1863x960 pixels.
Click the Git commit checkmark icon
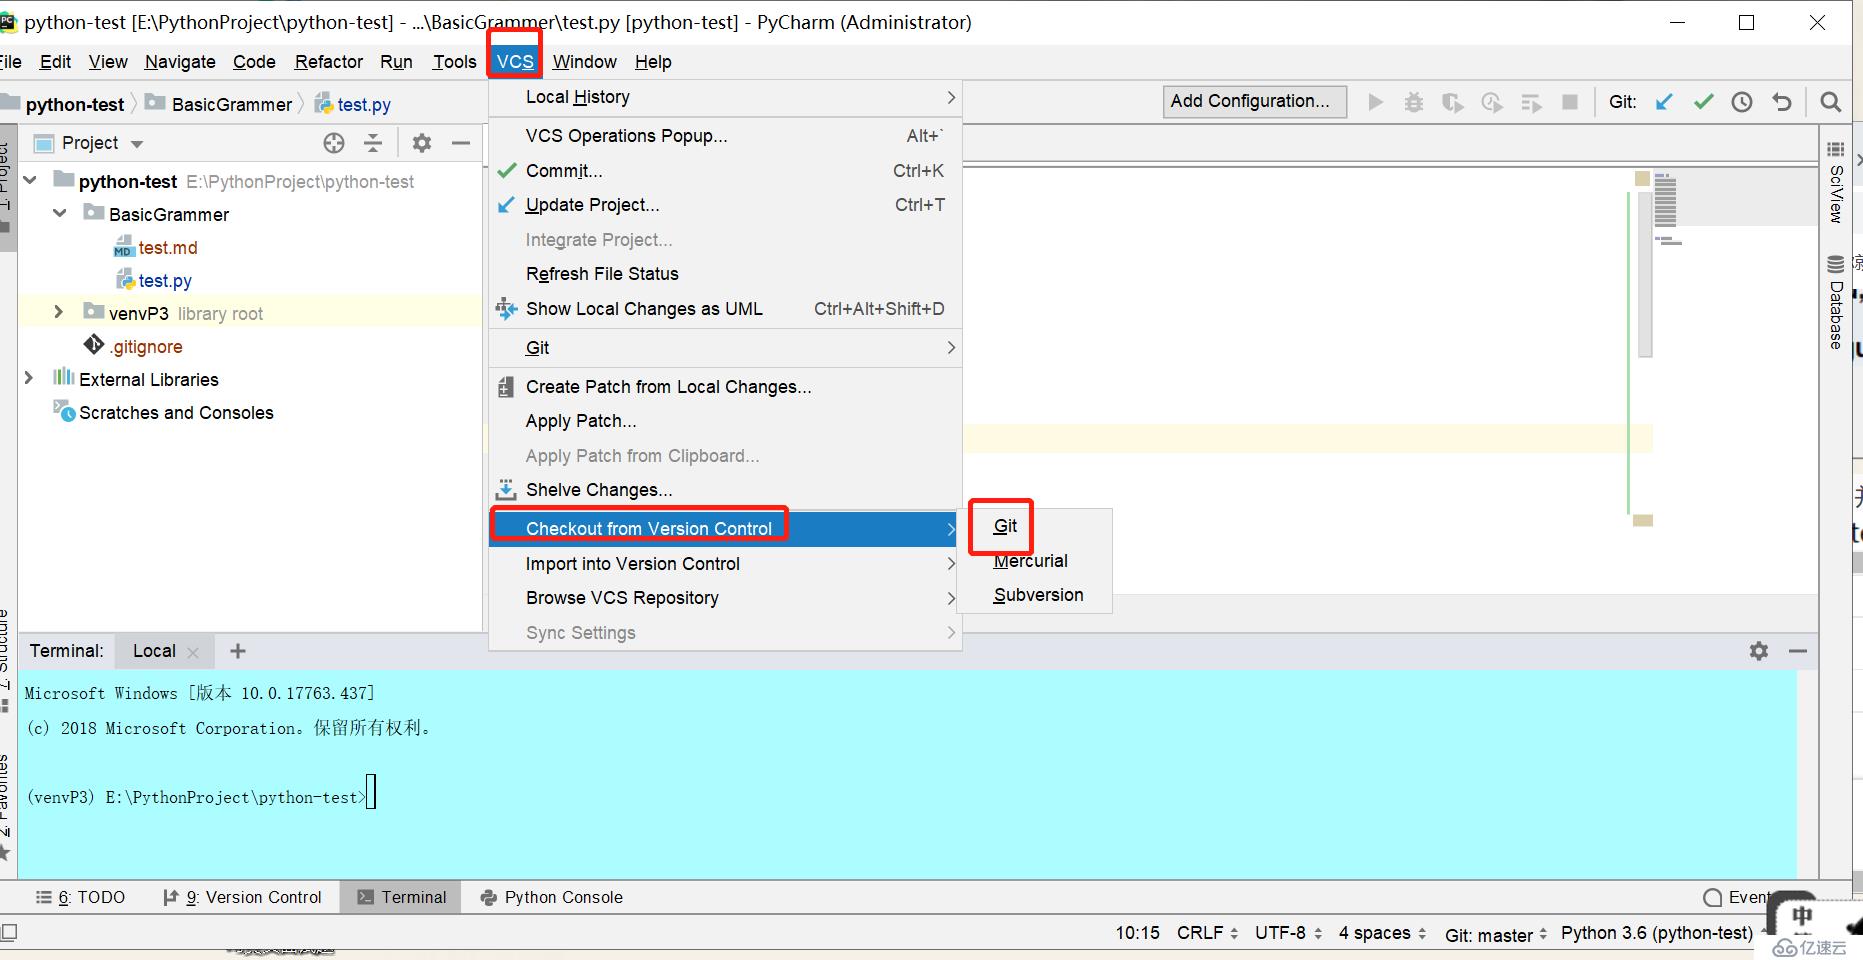[x=1703, y=102]
